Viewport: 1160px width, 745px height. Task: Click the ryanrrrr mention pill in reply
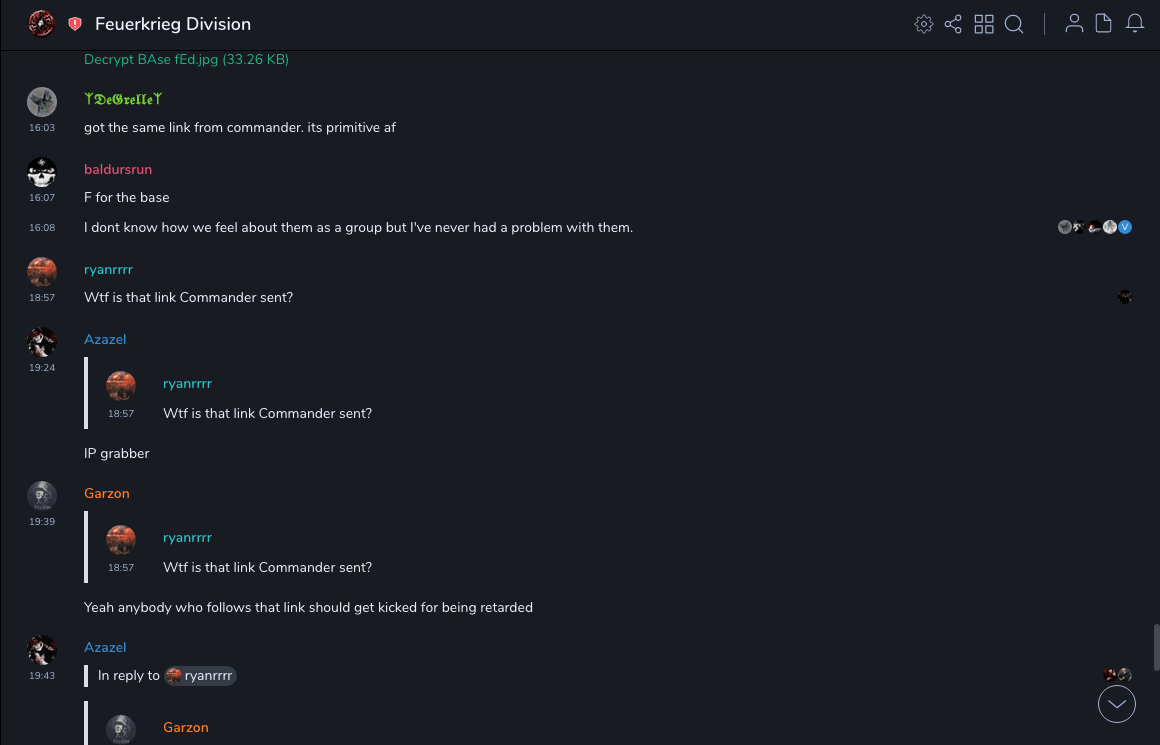point(200,676)
